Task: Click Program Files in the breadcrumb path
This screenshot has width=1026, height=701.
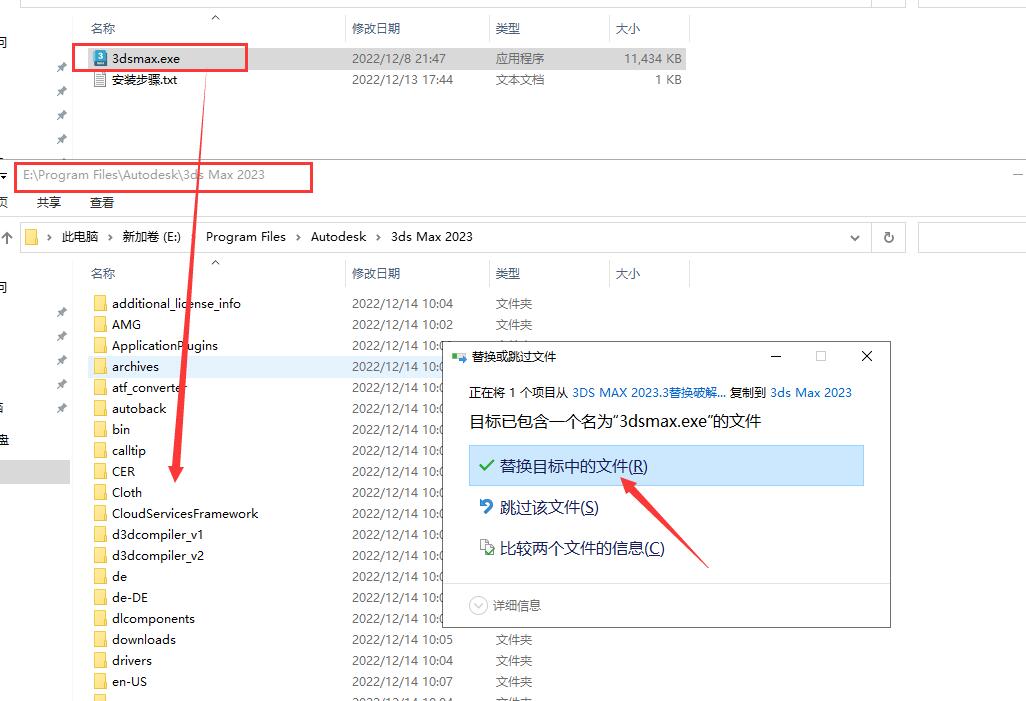Action: [x=245, y=237]
